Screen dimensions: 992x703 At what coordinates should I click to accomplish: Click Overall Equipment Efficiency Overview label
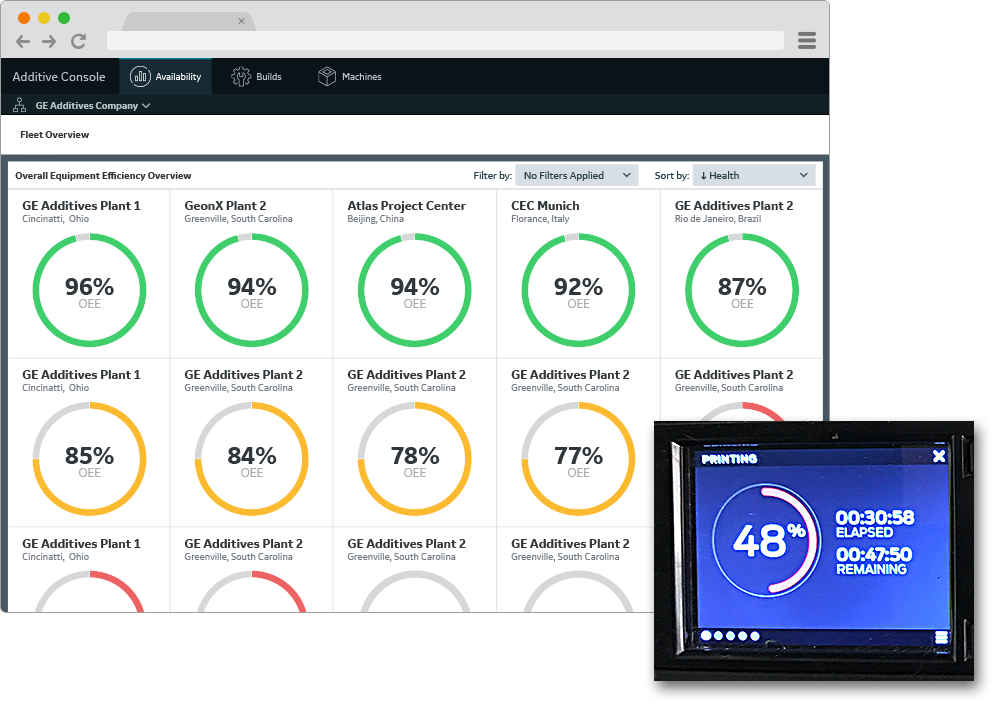coord(103,176)
